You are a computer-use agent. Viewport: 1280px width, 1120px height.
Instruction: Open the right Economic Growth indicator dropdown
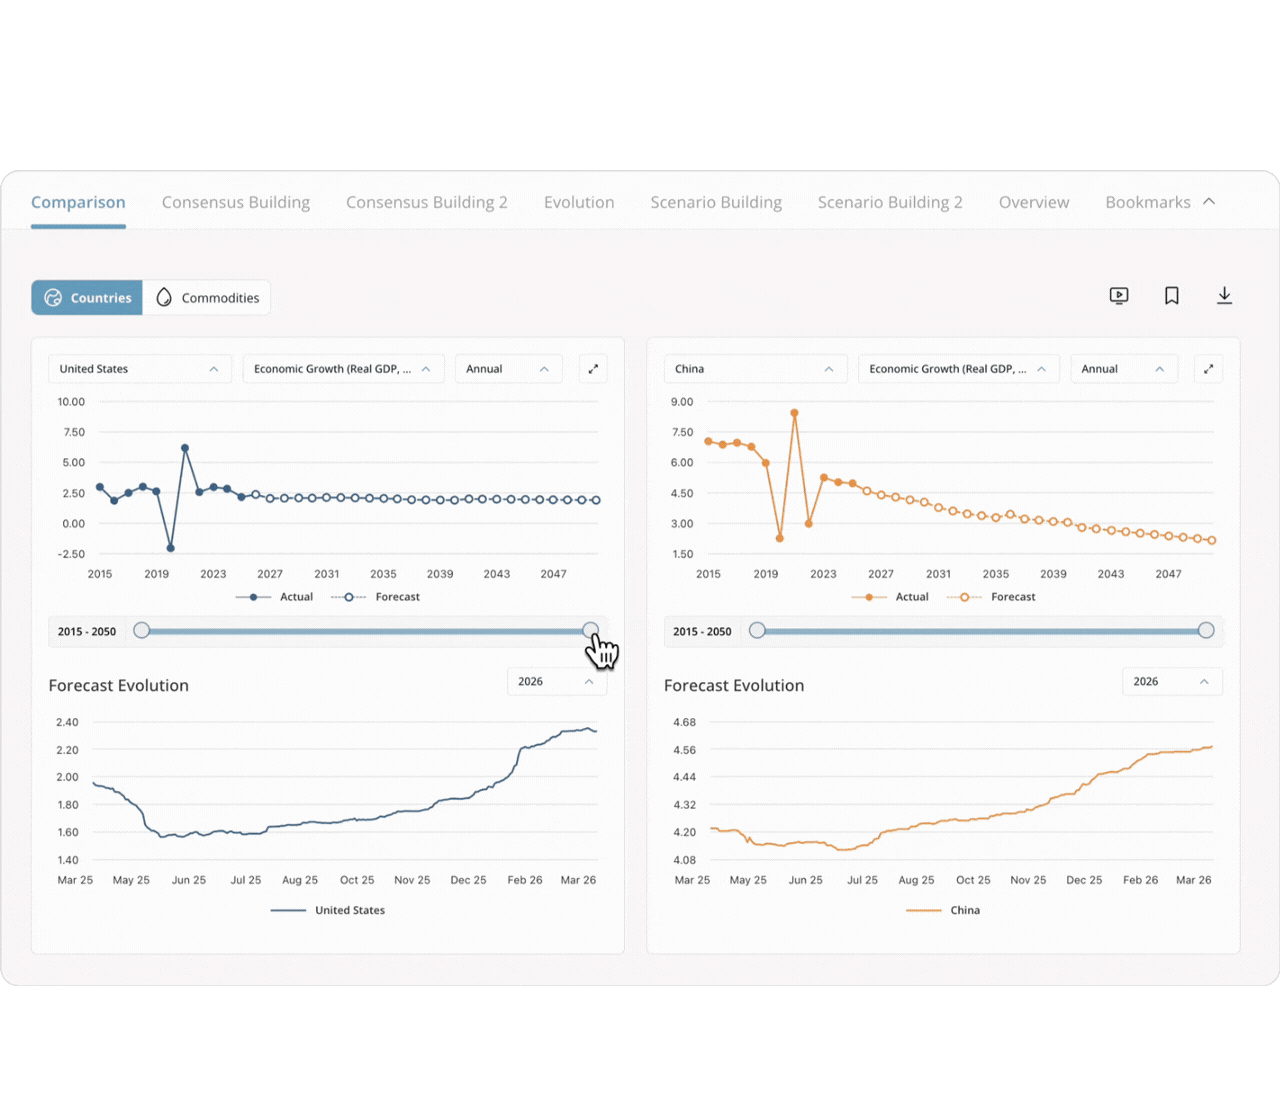(959, 369)
